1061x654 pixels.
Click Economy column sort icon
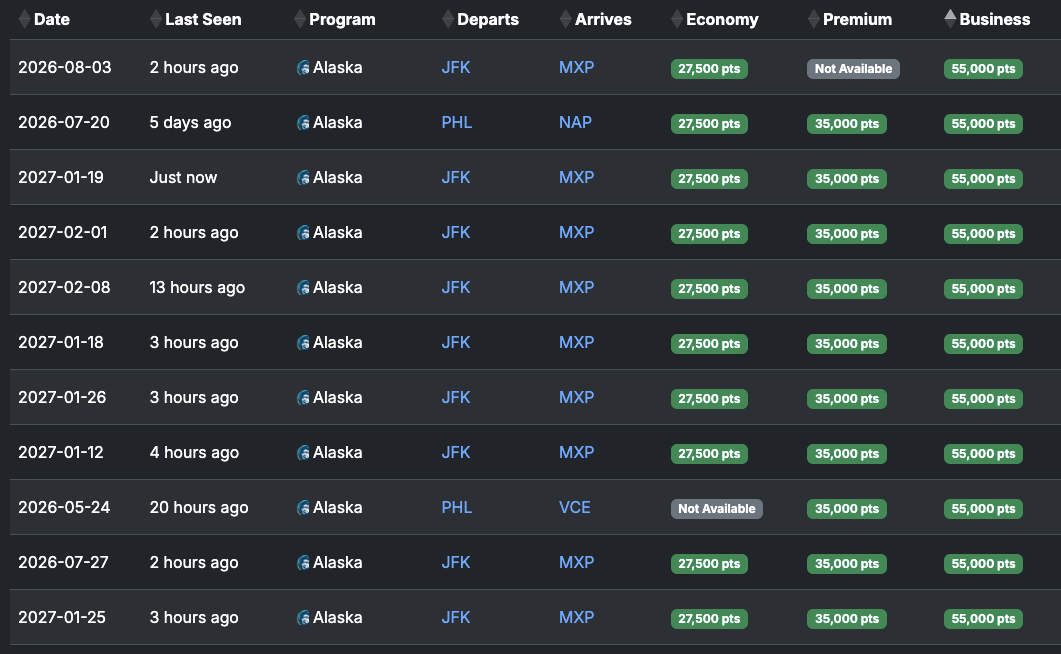point(677,20)
